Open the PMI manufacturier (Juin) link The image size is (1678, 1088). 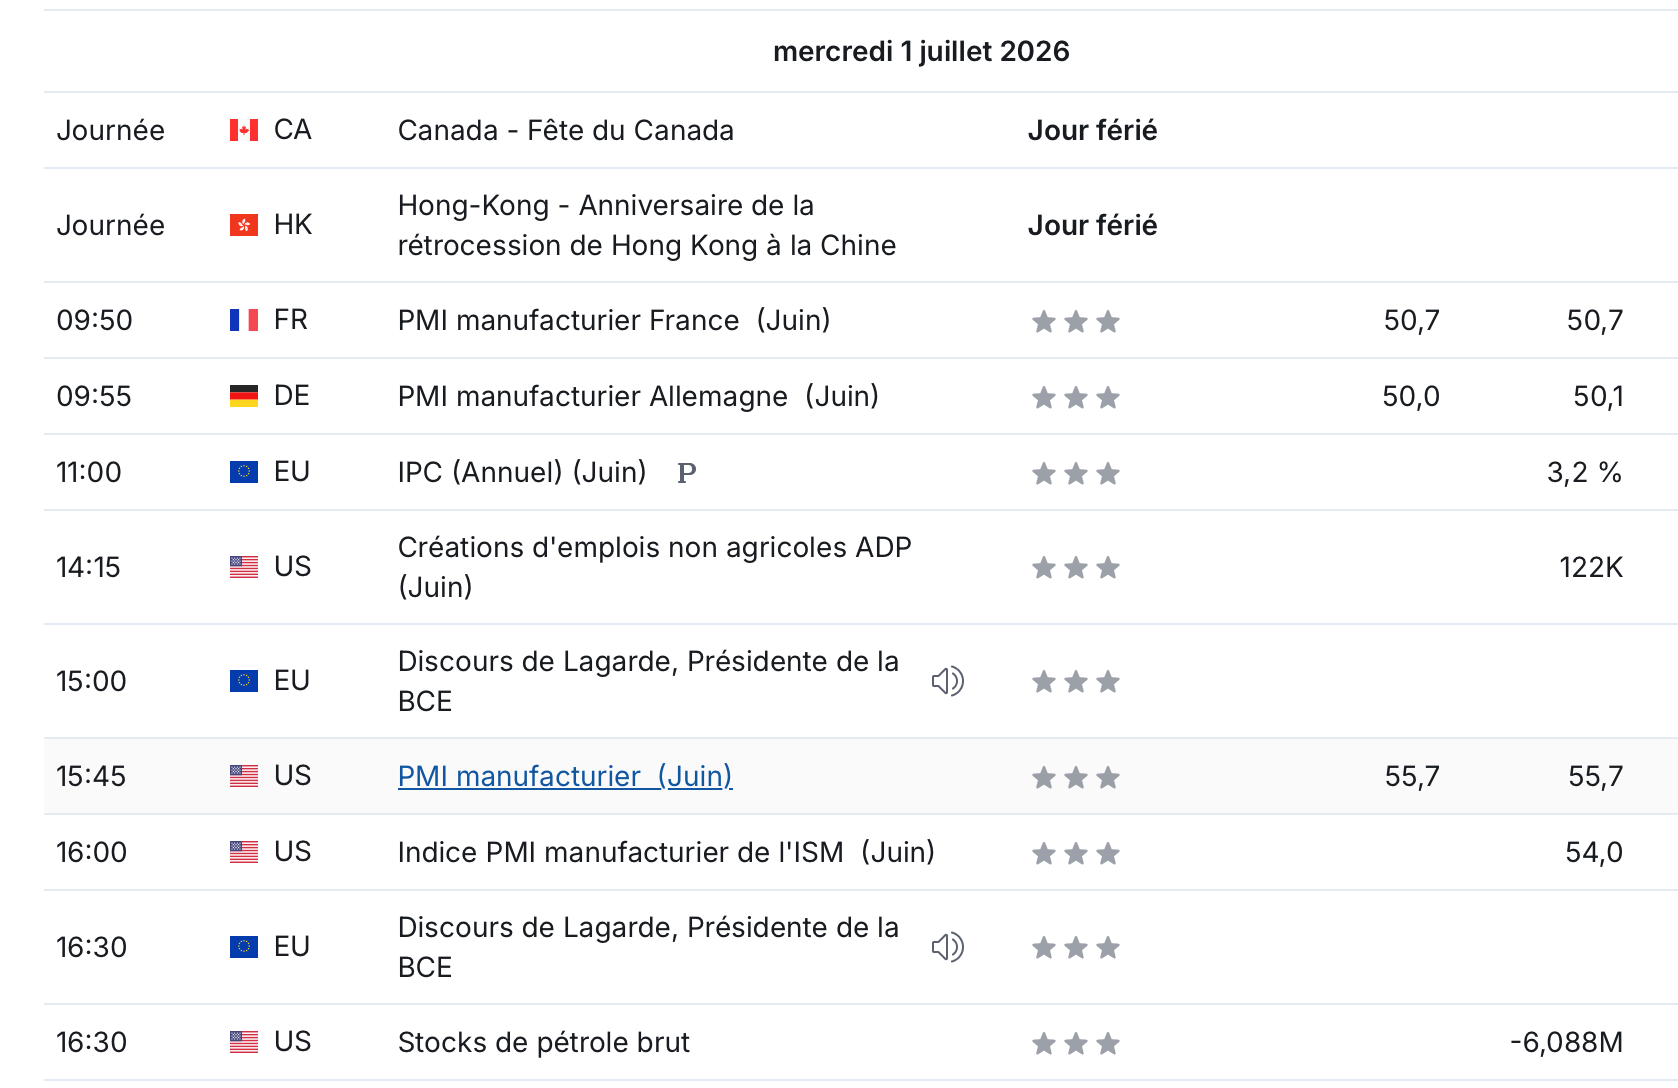point(565,776)
